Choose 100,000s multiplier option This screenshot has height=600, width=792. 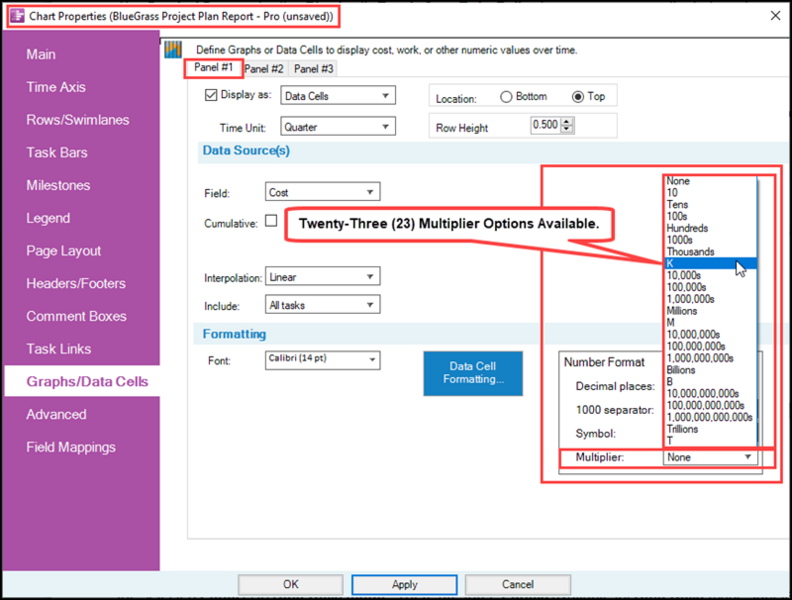[710, 287]
